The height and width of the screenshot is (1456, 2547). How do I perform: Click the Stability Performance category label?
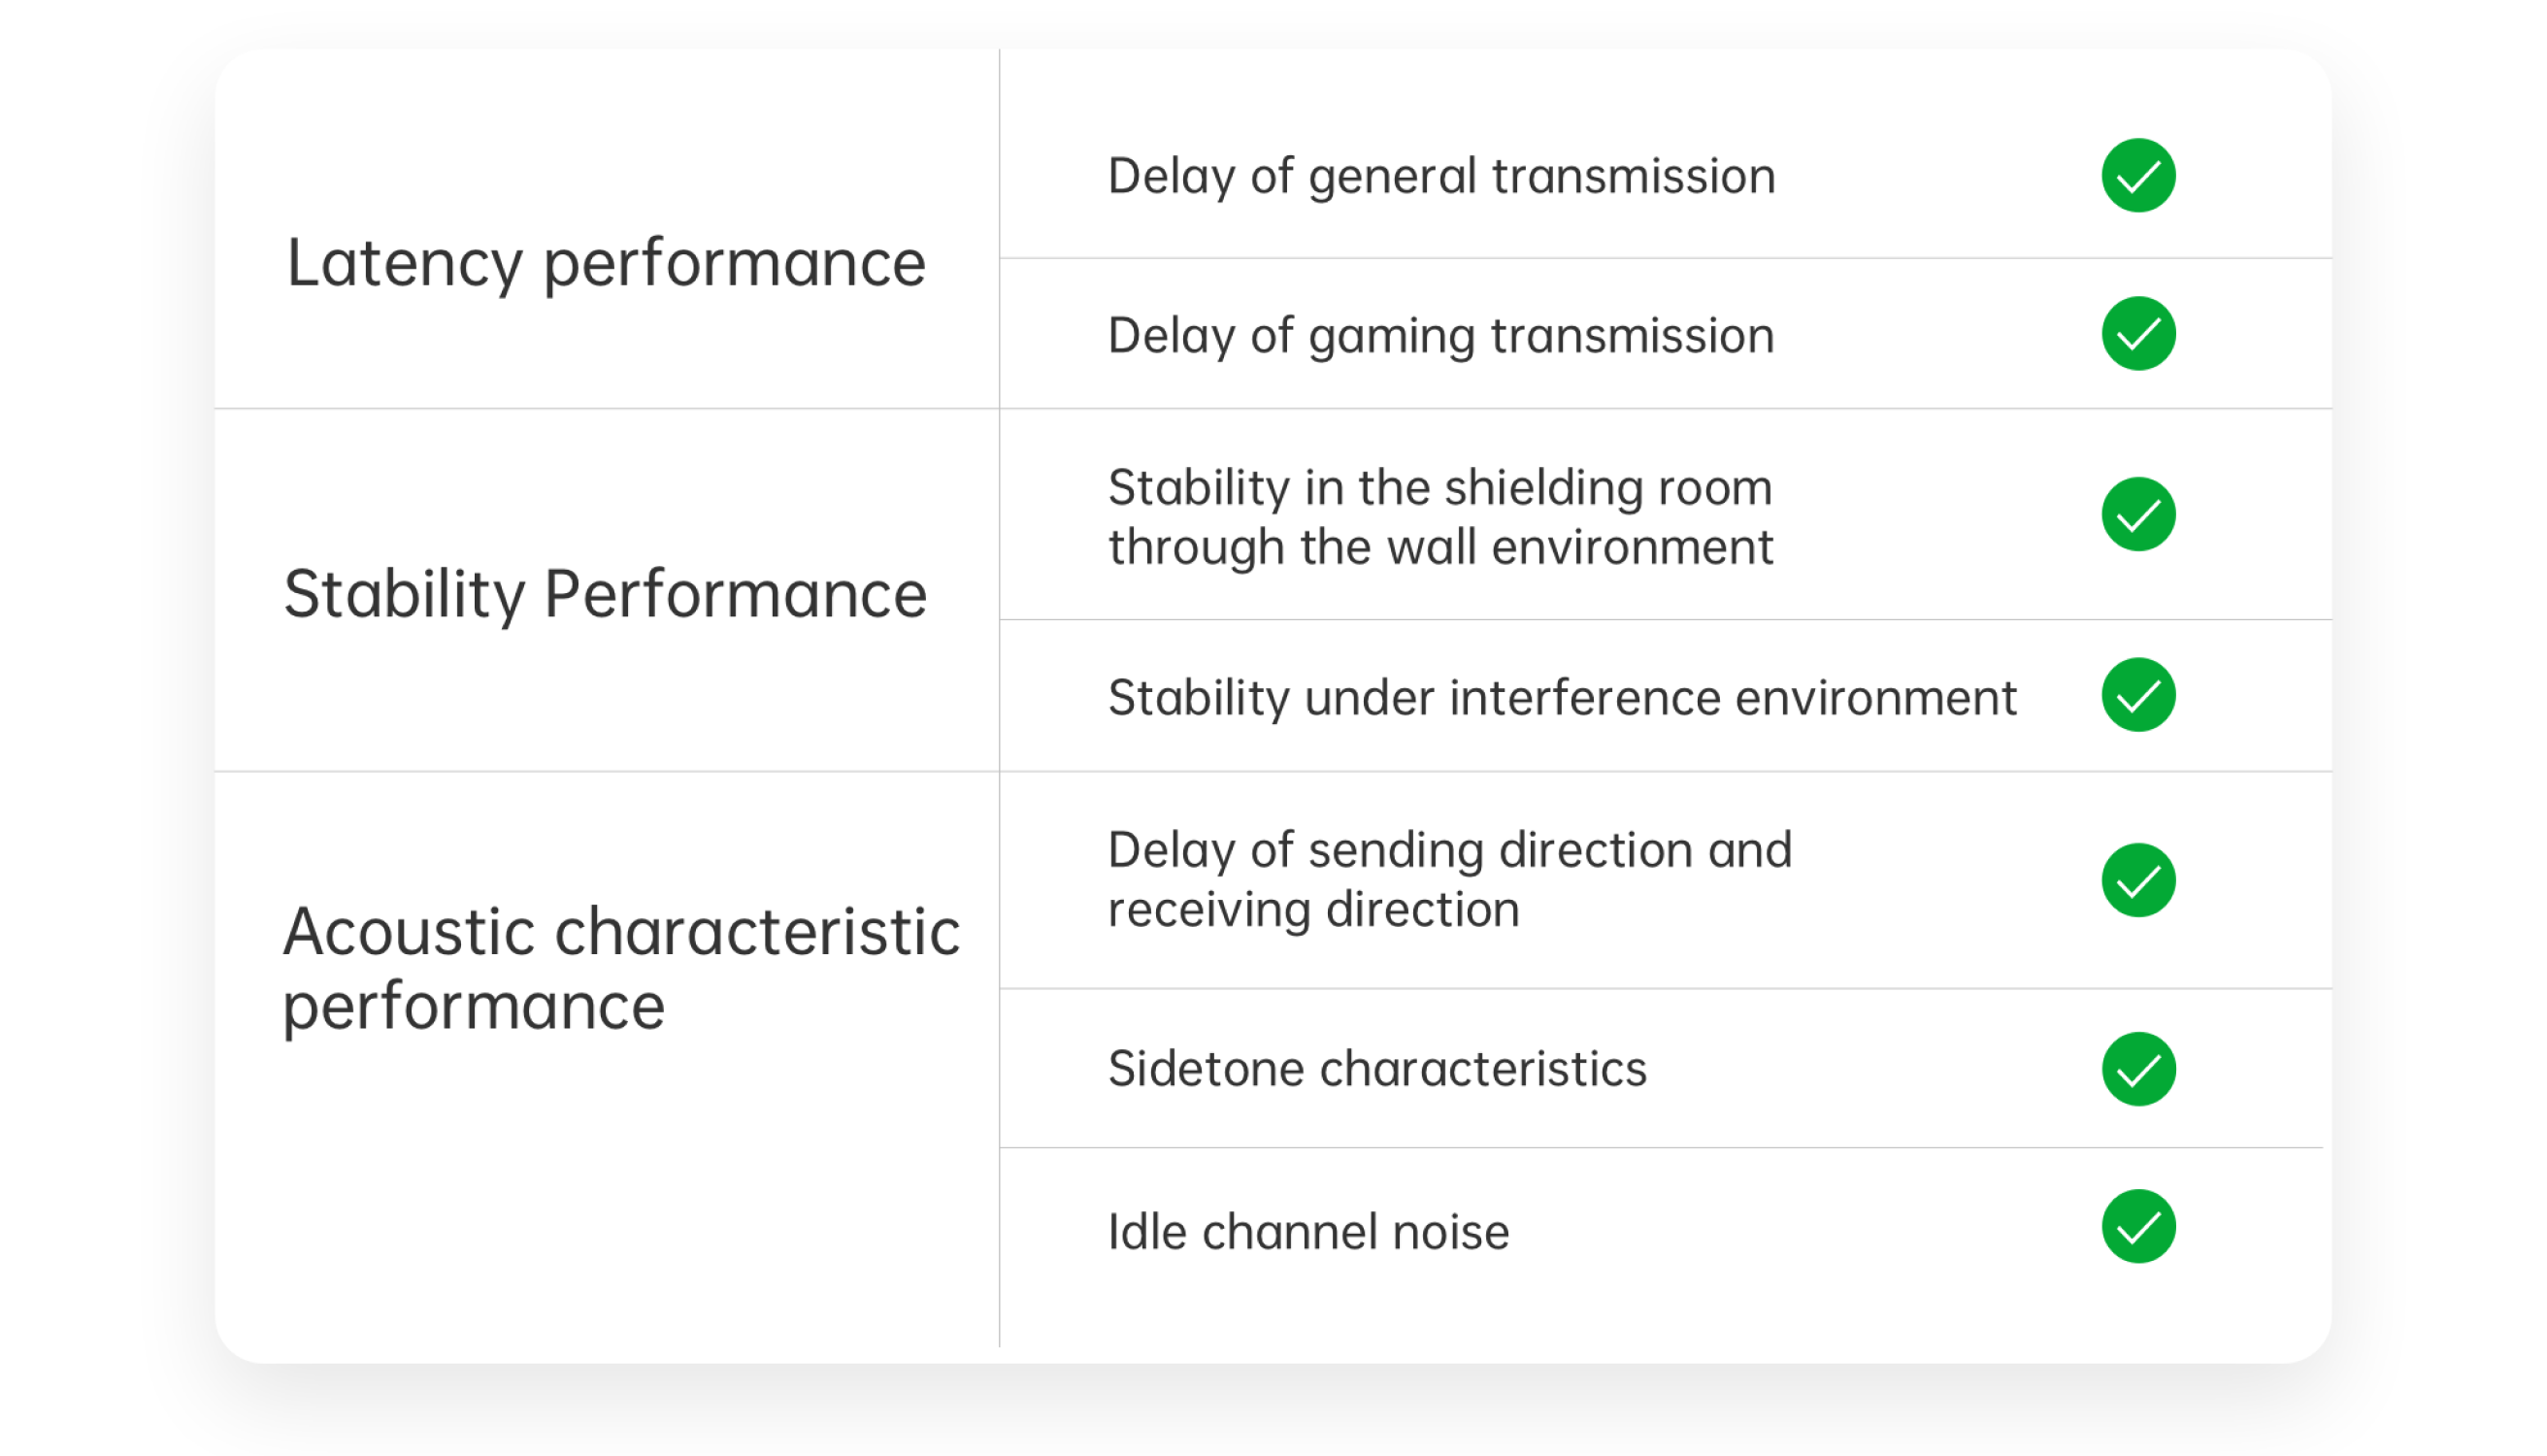[x=605, y=594]
